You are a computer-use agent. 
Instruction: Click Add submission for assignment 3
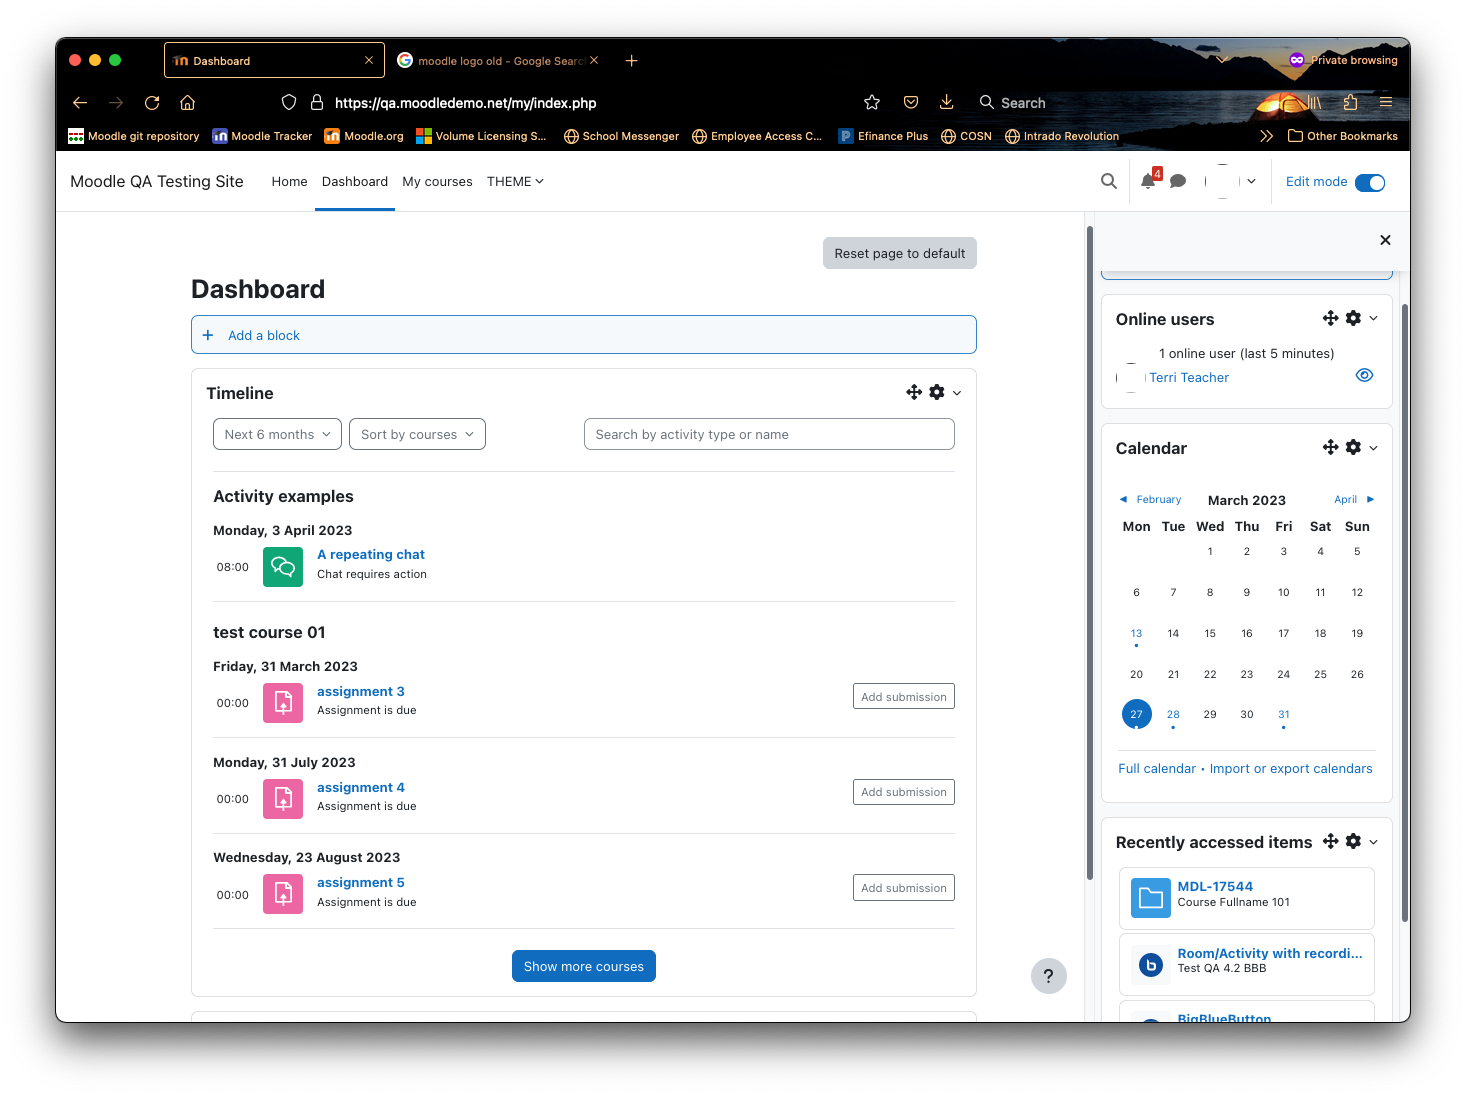(904, 696)
